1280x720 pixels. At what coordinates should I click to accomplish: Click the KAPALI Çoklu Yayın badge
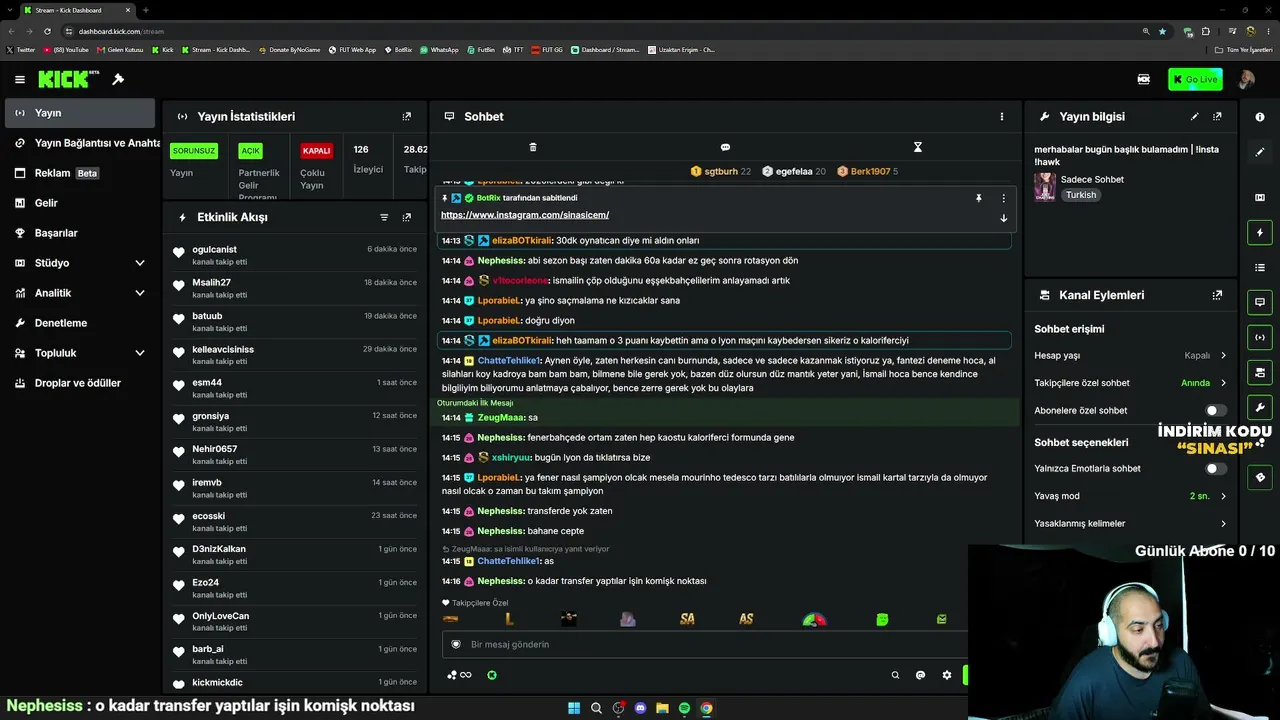click(x=316, y=151)
